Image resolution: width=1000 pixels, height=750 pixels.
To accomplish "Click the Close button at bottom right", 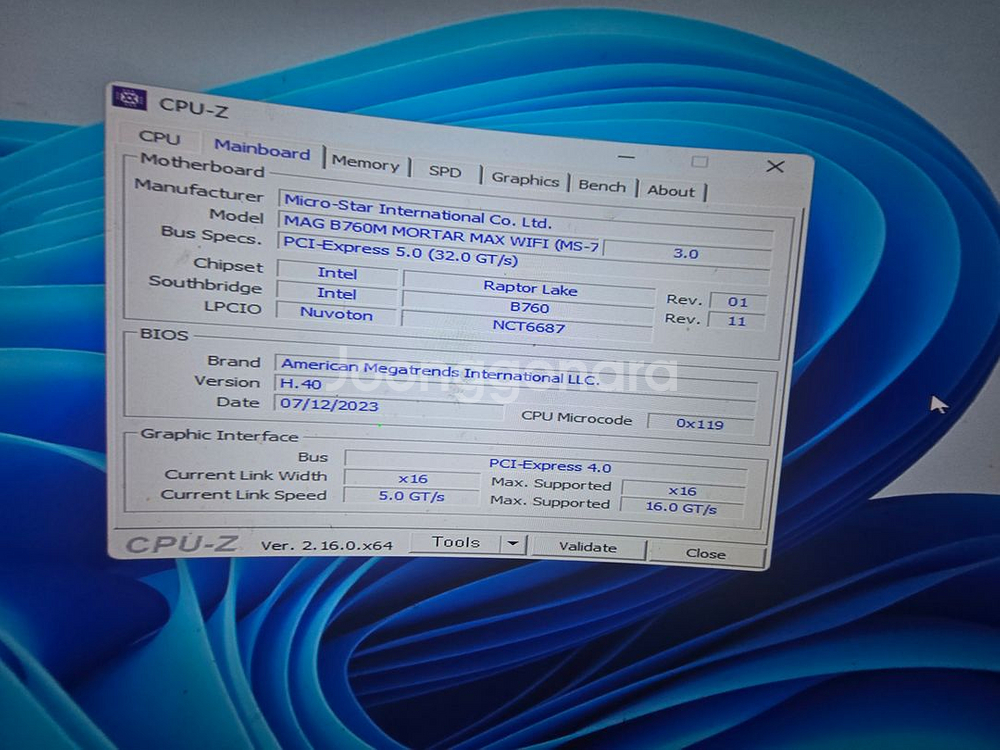I will [705, 553].
